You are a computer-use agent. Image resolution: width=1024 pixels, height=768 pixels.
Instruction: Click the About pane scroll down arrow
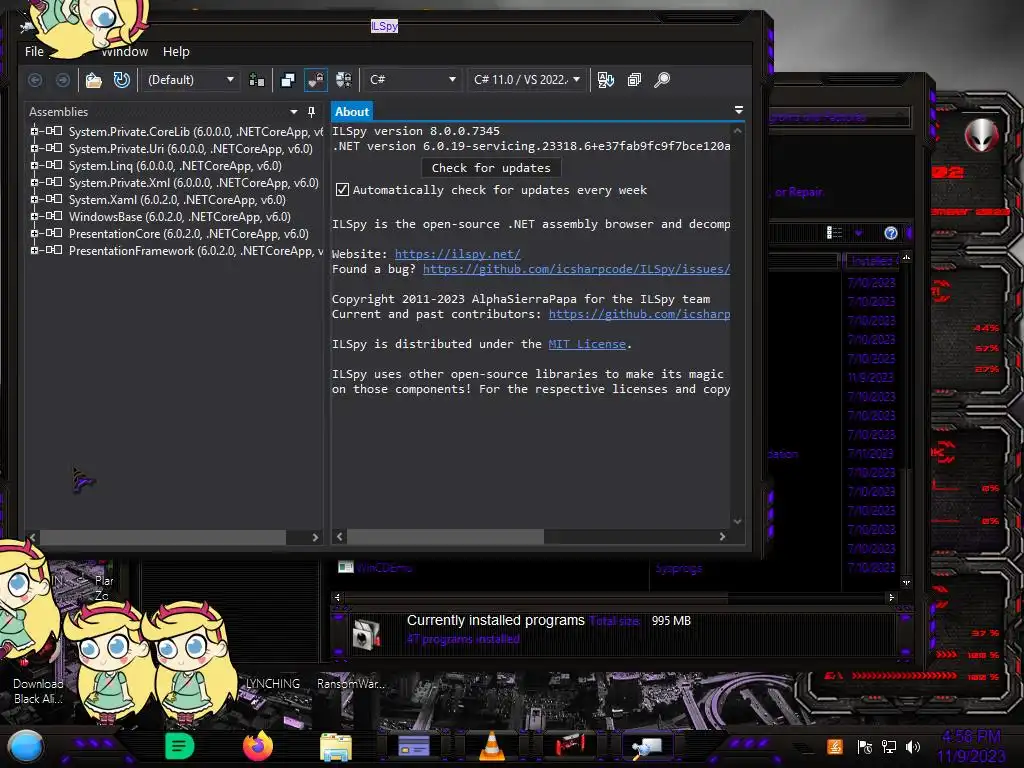737,521
